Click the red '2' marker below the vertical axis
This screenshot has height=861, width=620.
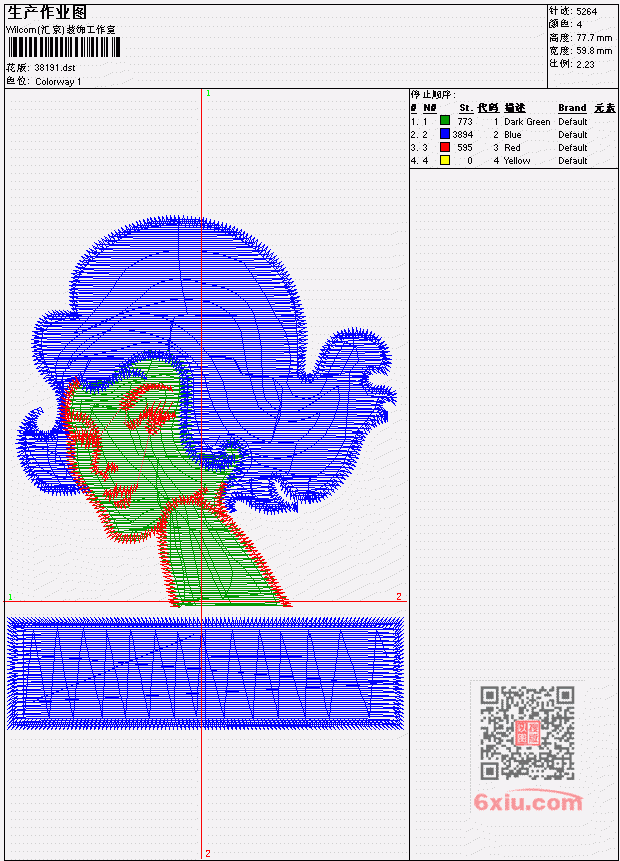pos(208,853)
